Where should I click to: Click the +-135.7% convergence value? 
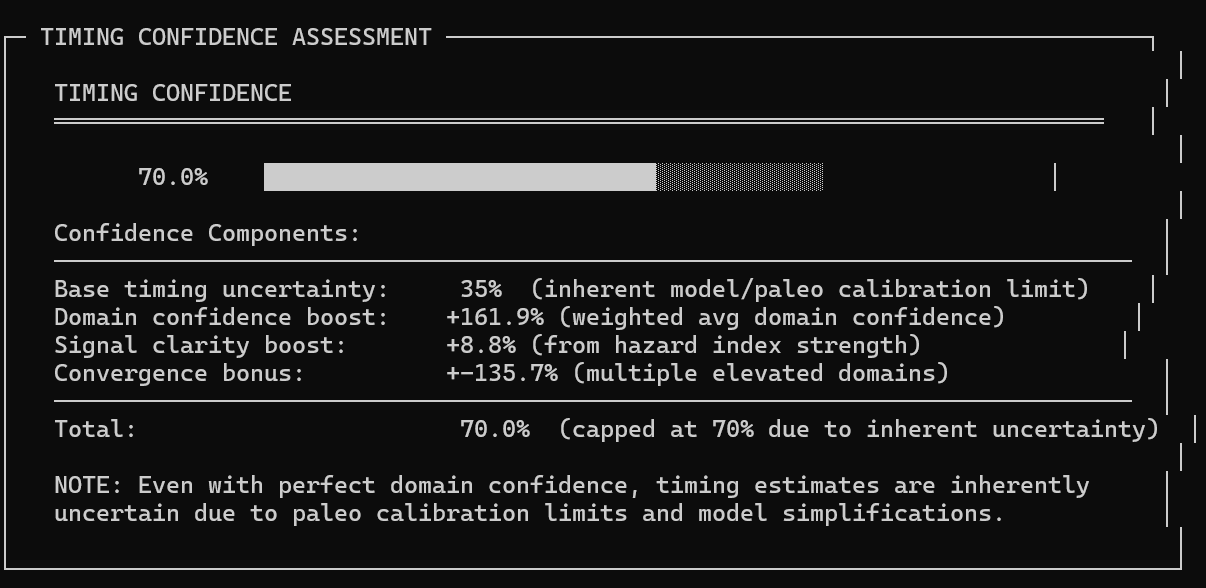tap(502, 374)
